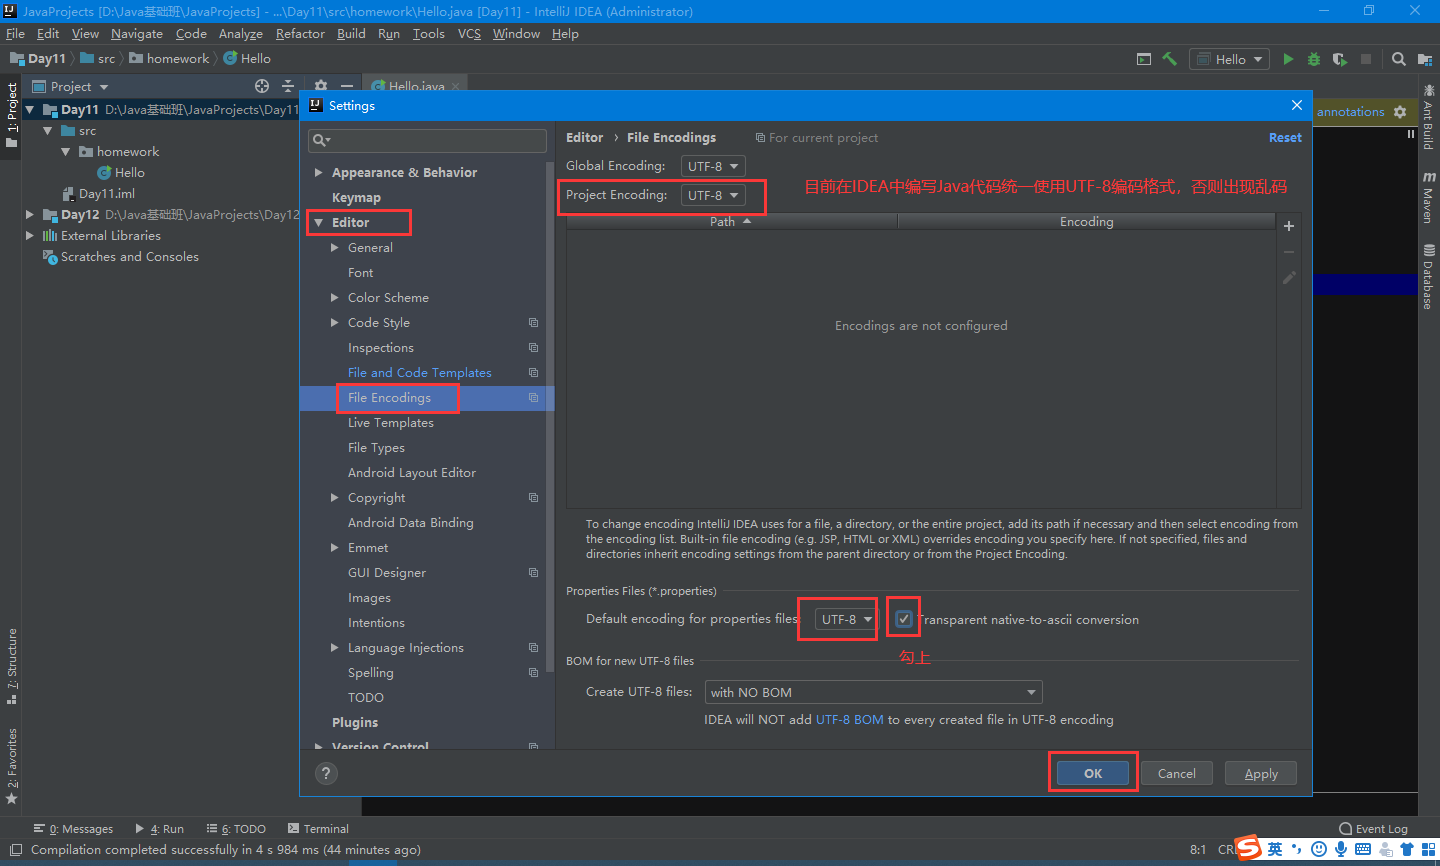
Task: Click the Reset link in Settings
Action: click(1285, 137)
